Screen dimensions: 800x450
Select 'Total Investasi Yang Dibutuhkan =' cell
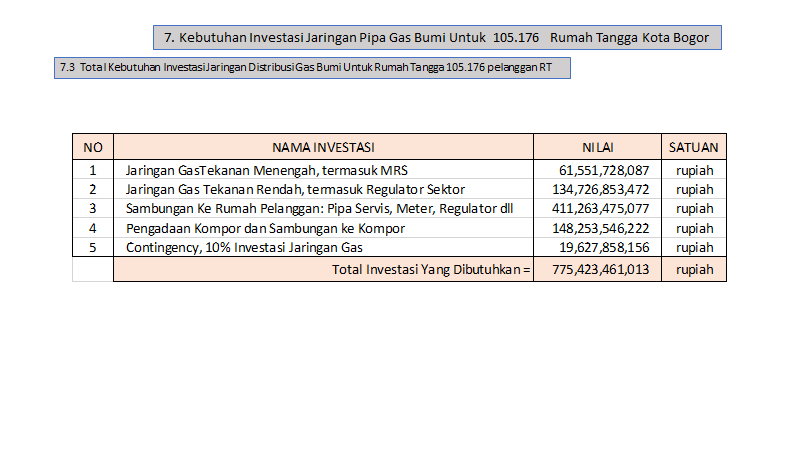[x=323, y=269]
